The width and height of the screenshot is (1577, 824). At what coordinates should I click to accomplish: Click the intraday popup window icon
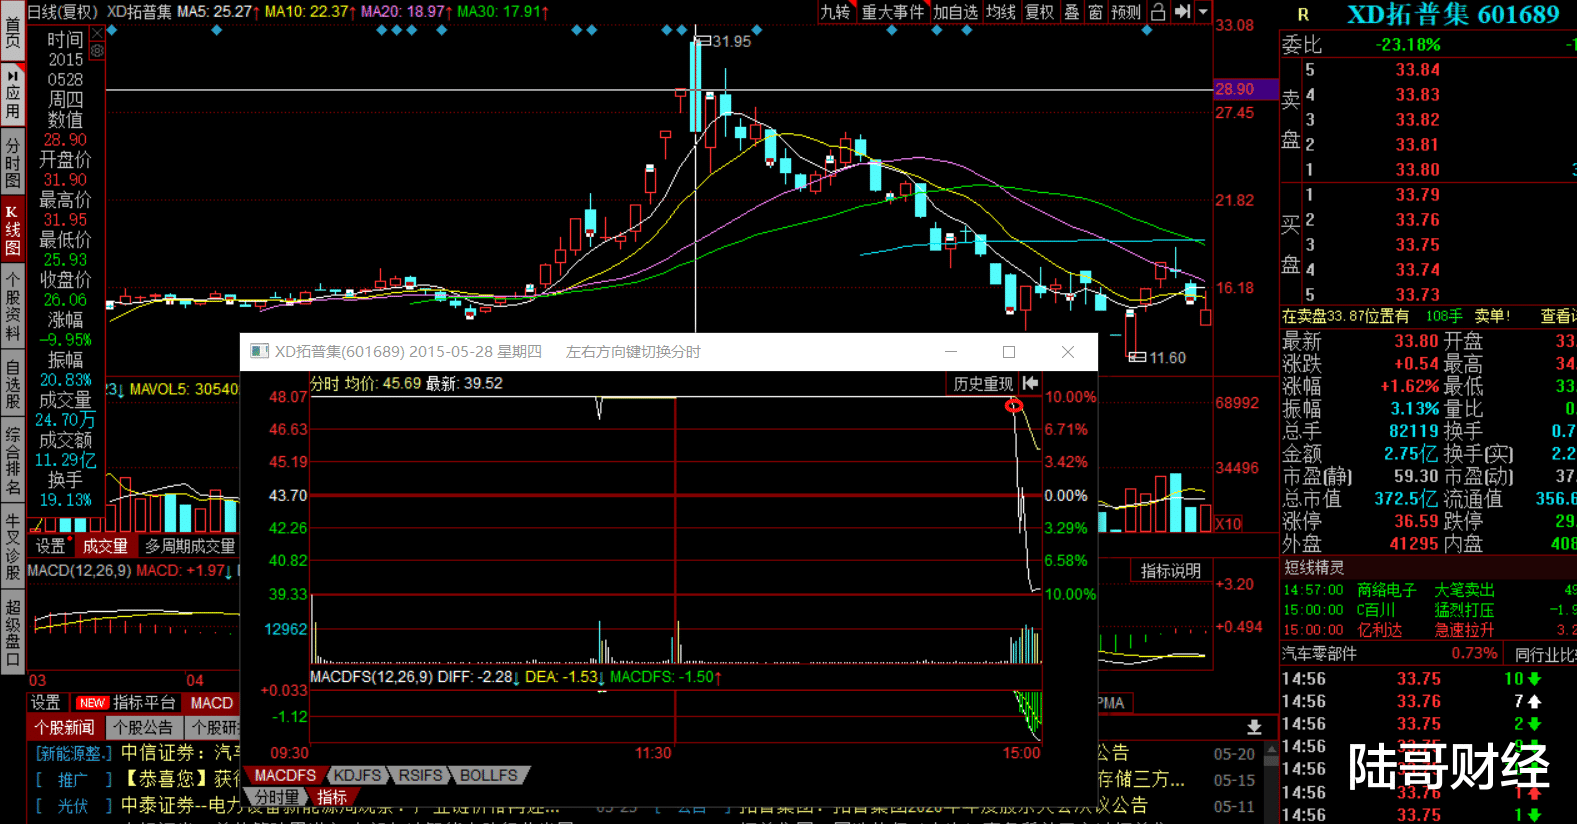coord(260,351)
